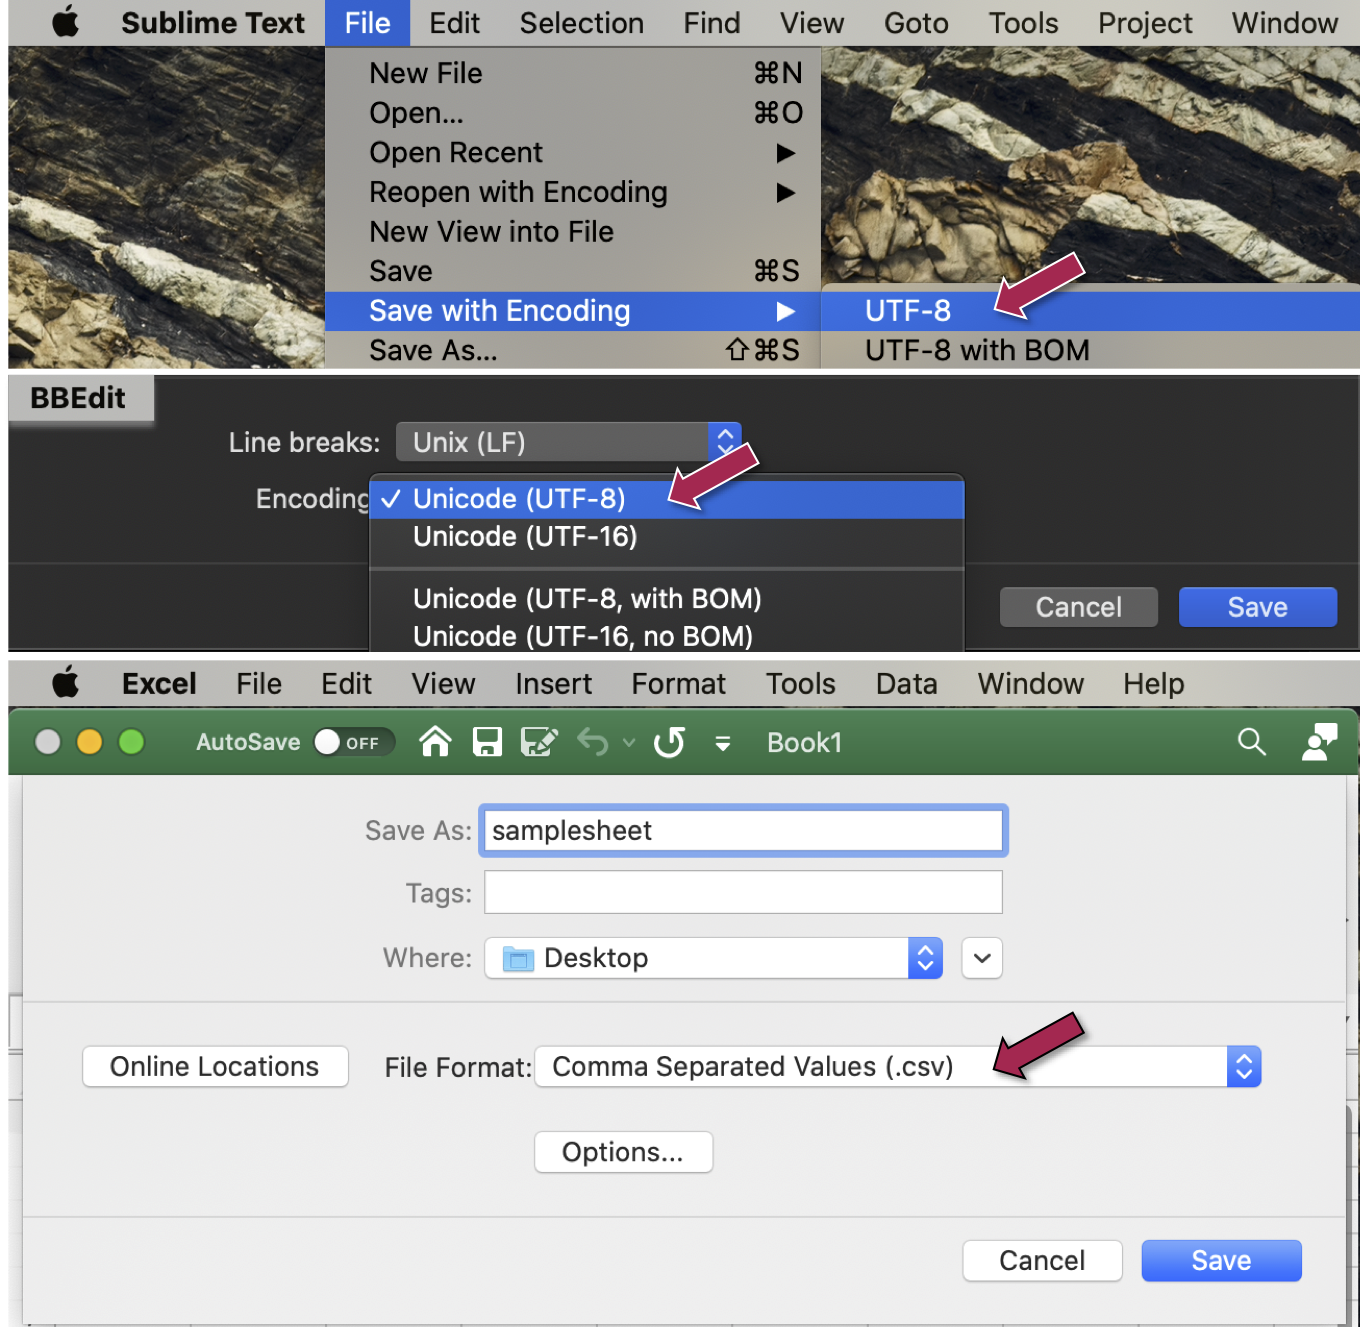The image size is (1360, 1327).
Task: Open the Goto menu in Sublime Text
Action: 916,23
